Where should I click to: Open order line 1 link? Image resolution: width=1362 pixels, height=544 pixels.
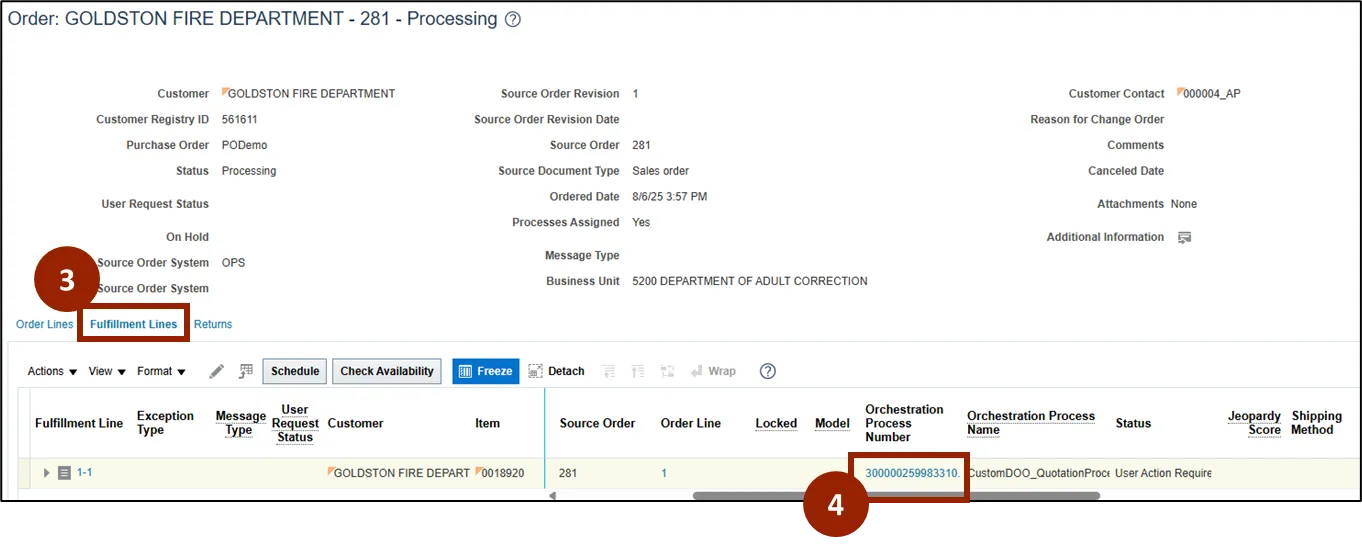(664, 473)
